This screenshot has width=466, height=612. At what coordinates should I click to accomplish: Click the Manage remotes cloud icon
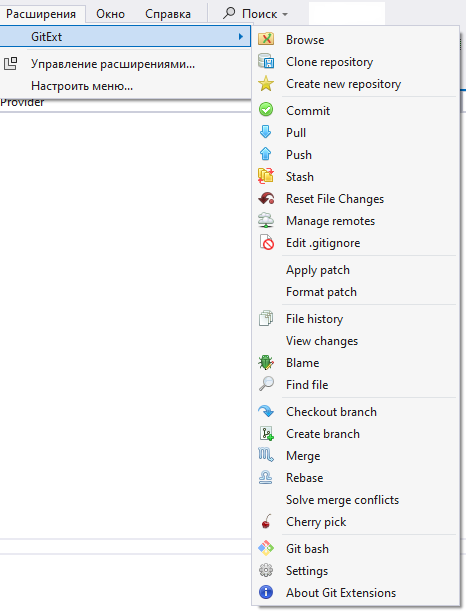(x=266, y=221)
